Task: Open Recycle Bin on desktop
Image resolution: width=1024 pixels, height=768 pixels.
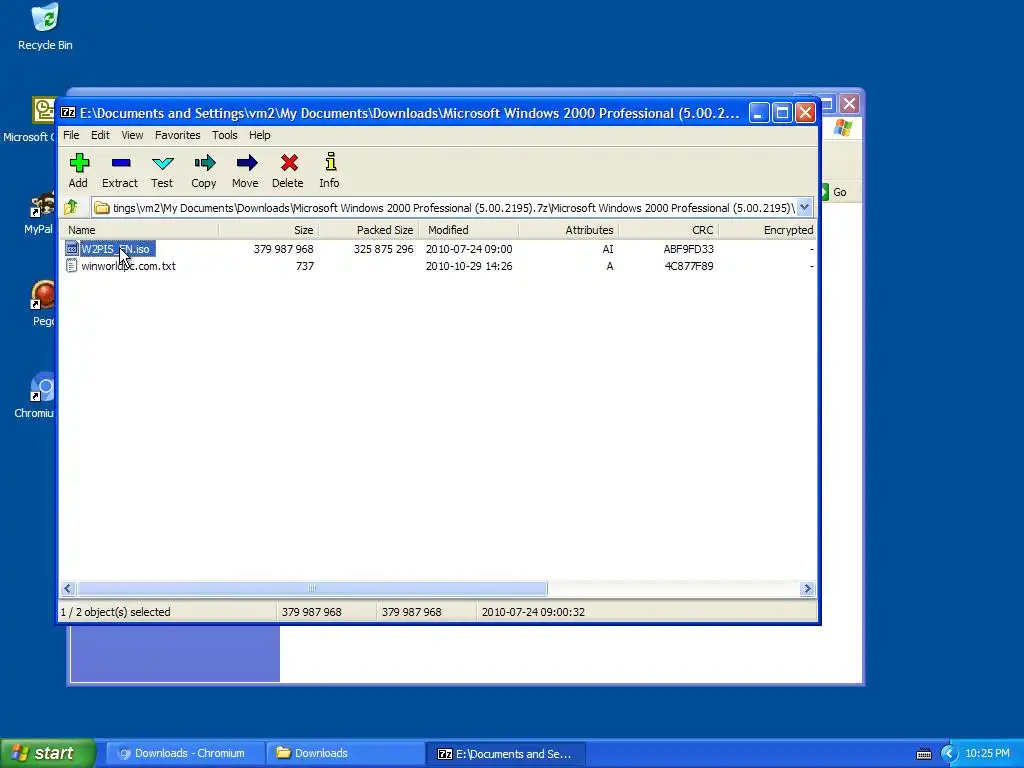Action: 45,27
